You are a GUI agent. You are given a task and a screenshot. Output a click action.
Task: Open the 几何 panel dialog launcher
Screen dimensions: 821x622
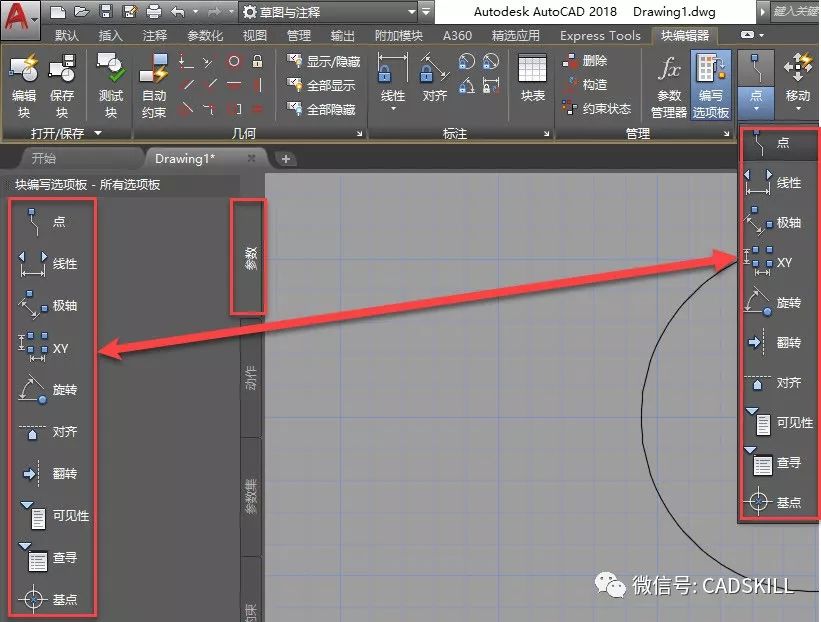359,134
